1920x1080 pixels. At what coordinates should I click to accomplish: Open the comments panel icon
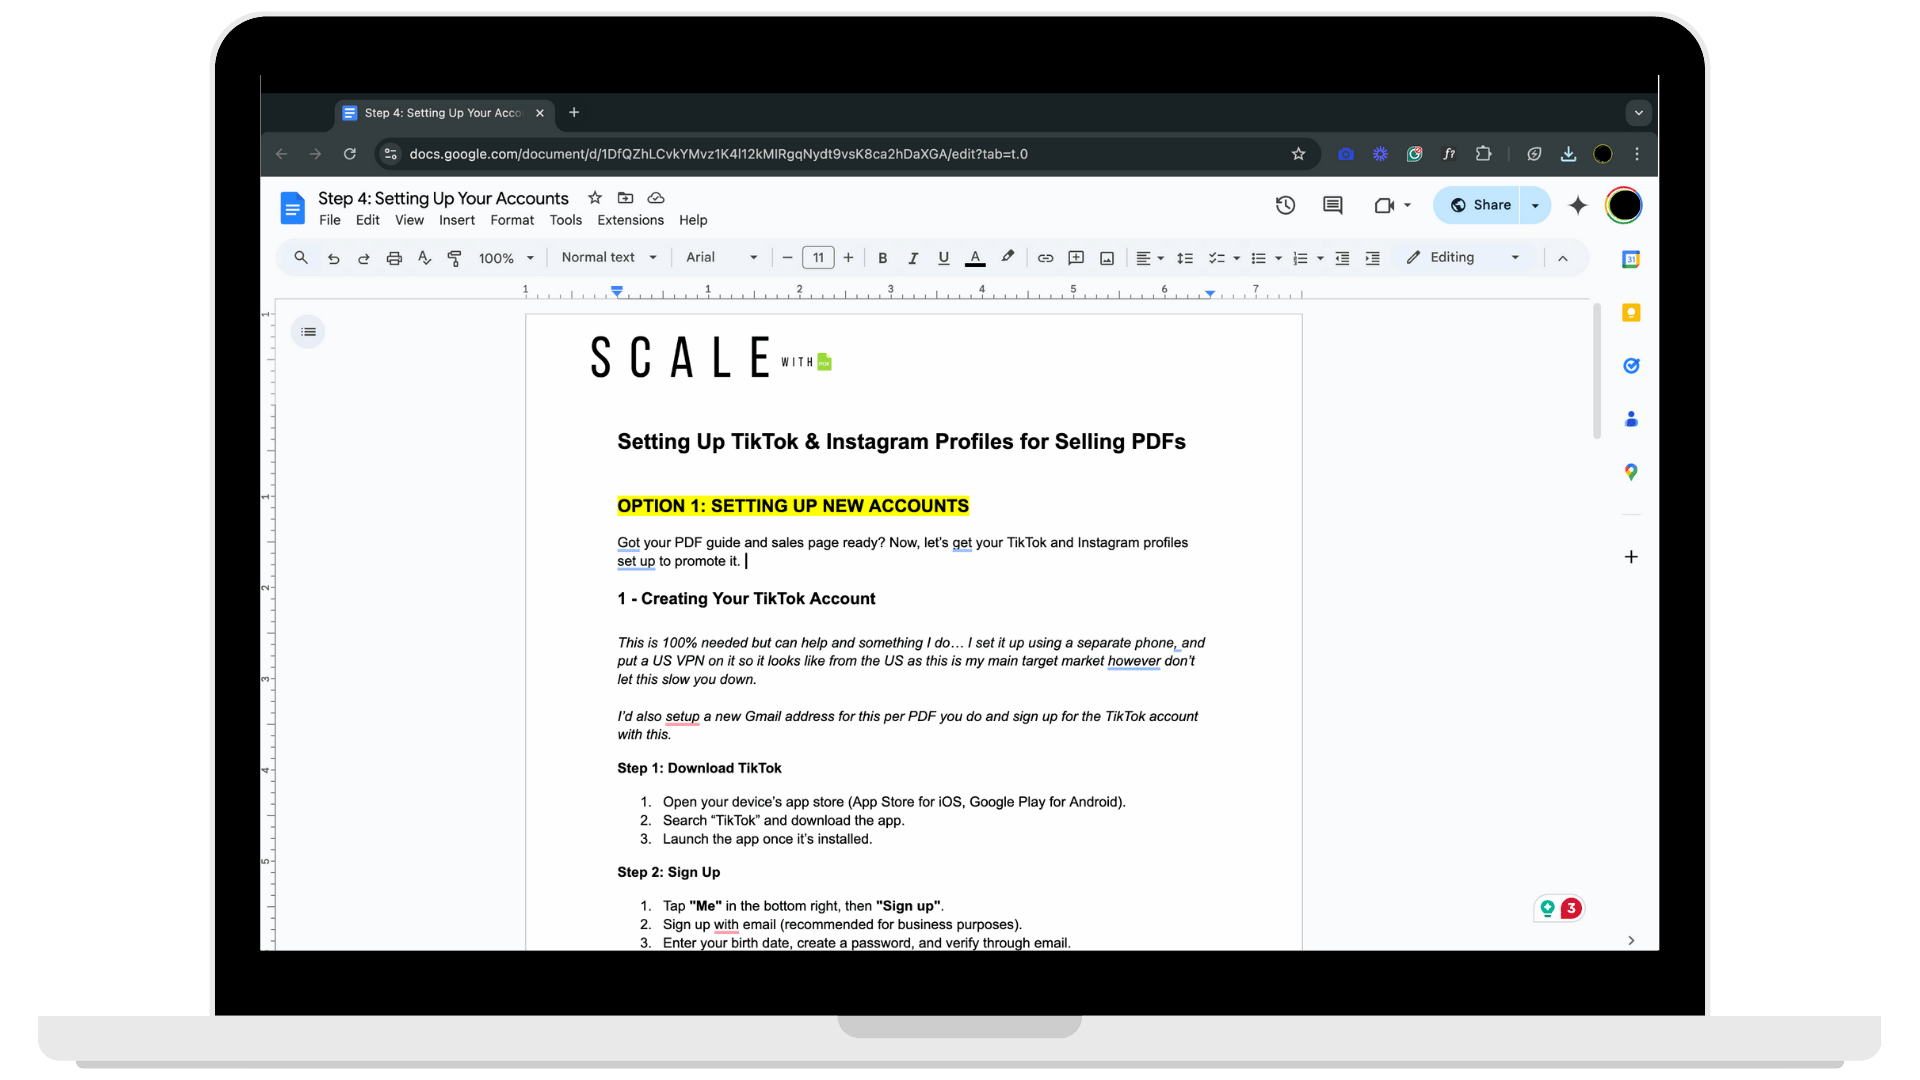[x=1332, y=205]
